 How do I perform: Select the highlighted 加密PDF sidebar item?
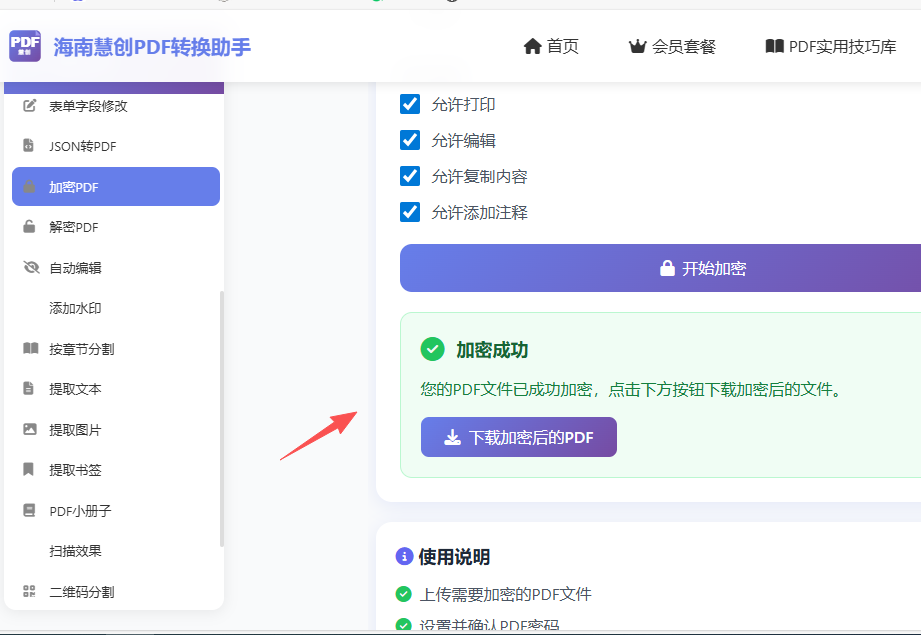[116, 186]
